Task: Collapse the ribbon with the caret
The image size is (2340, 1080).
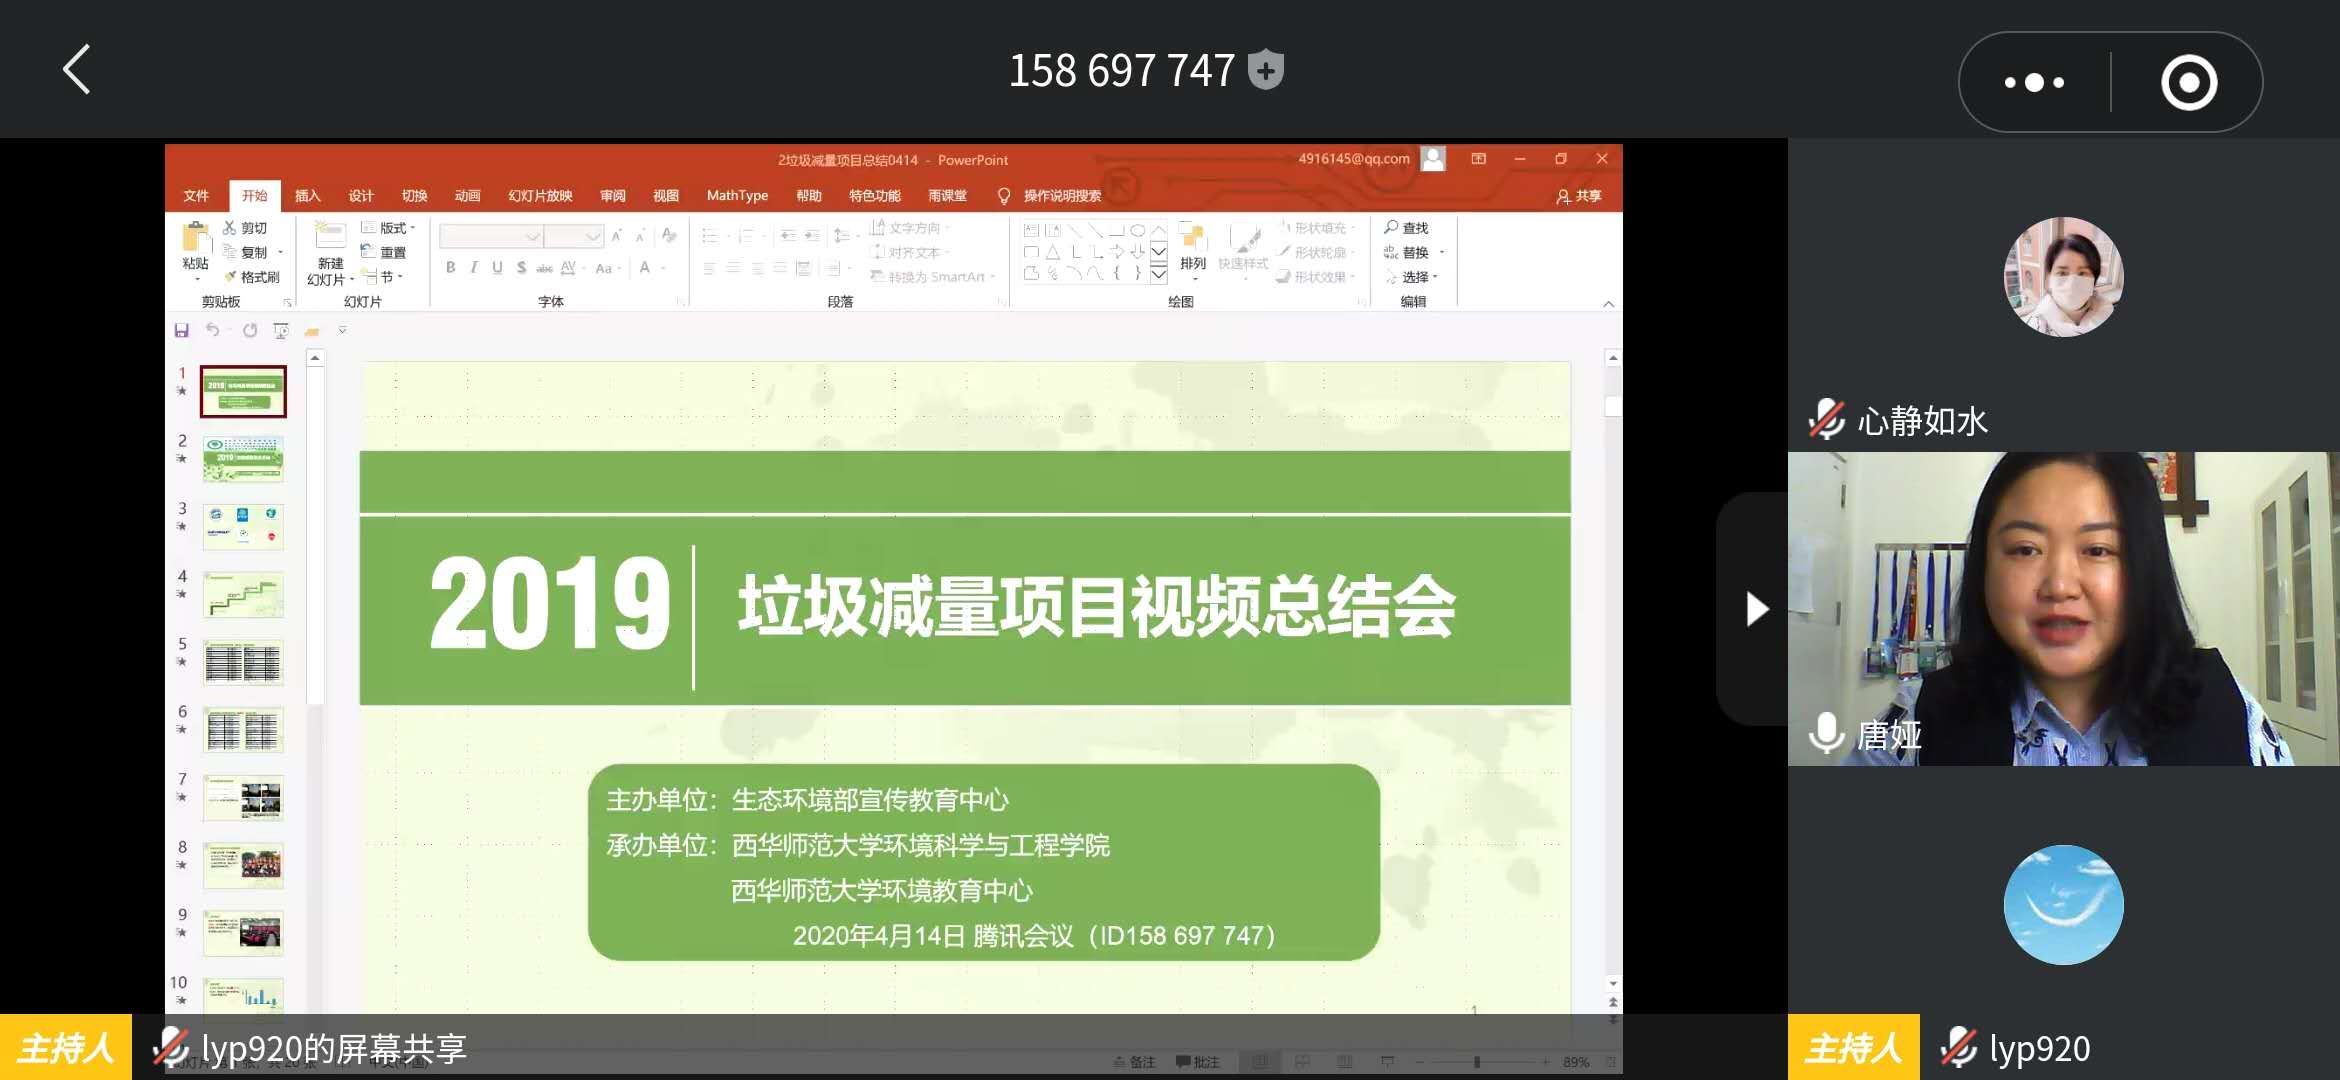Action: (x=1608, y=304)
